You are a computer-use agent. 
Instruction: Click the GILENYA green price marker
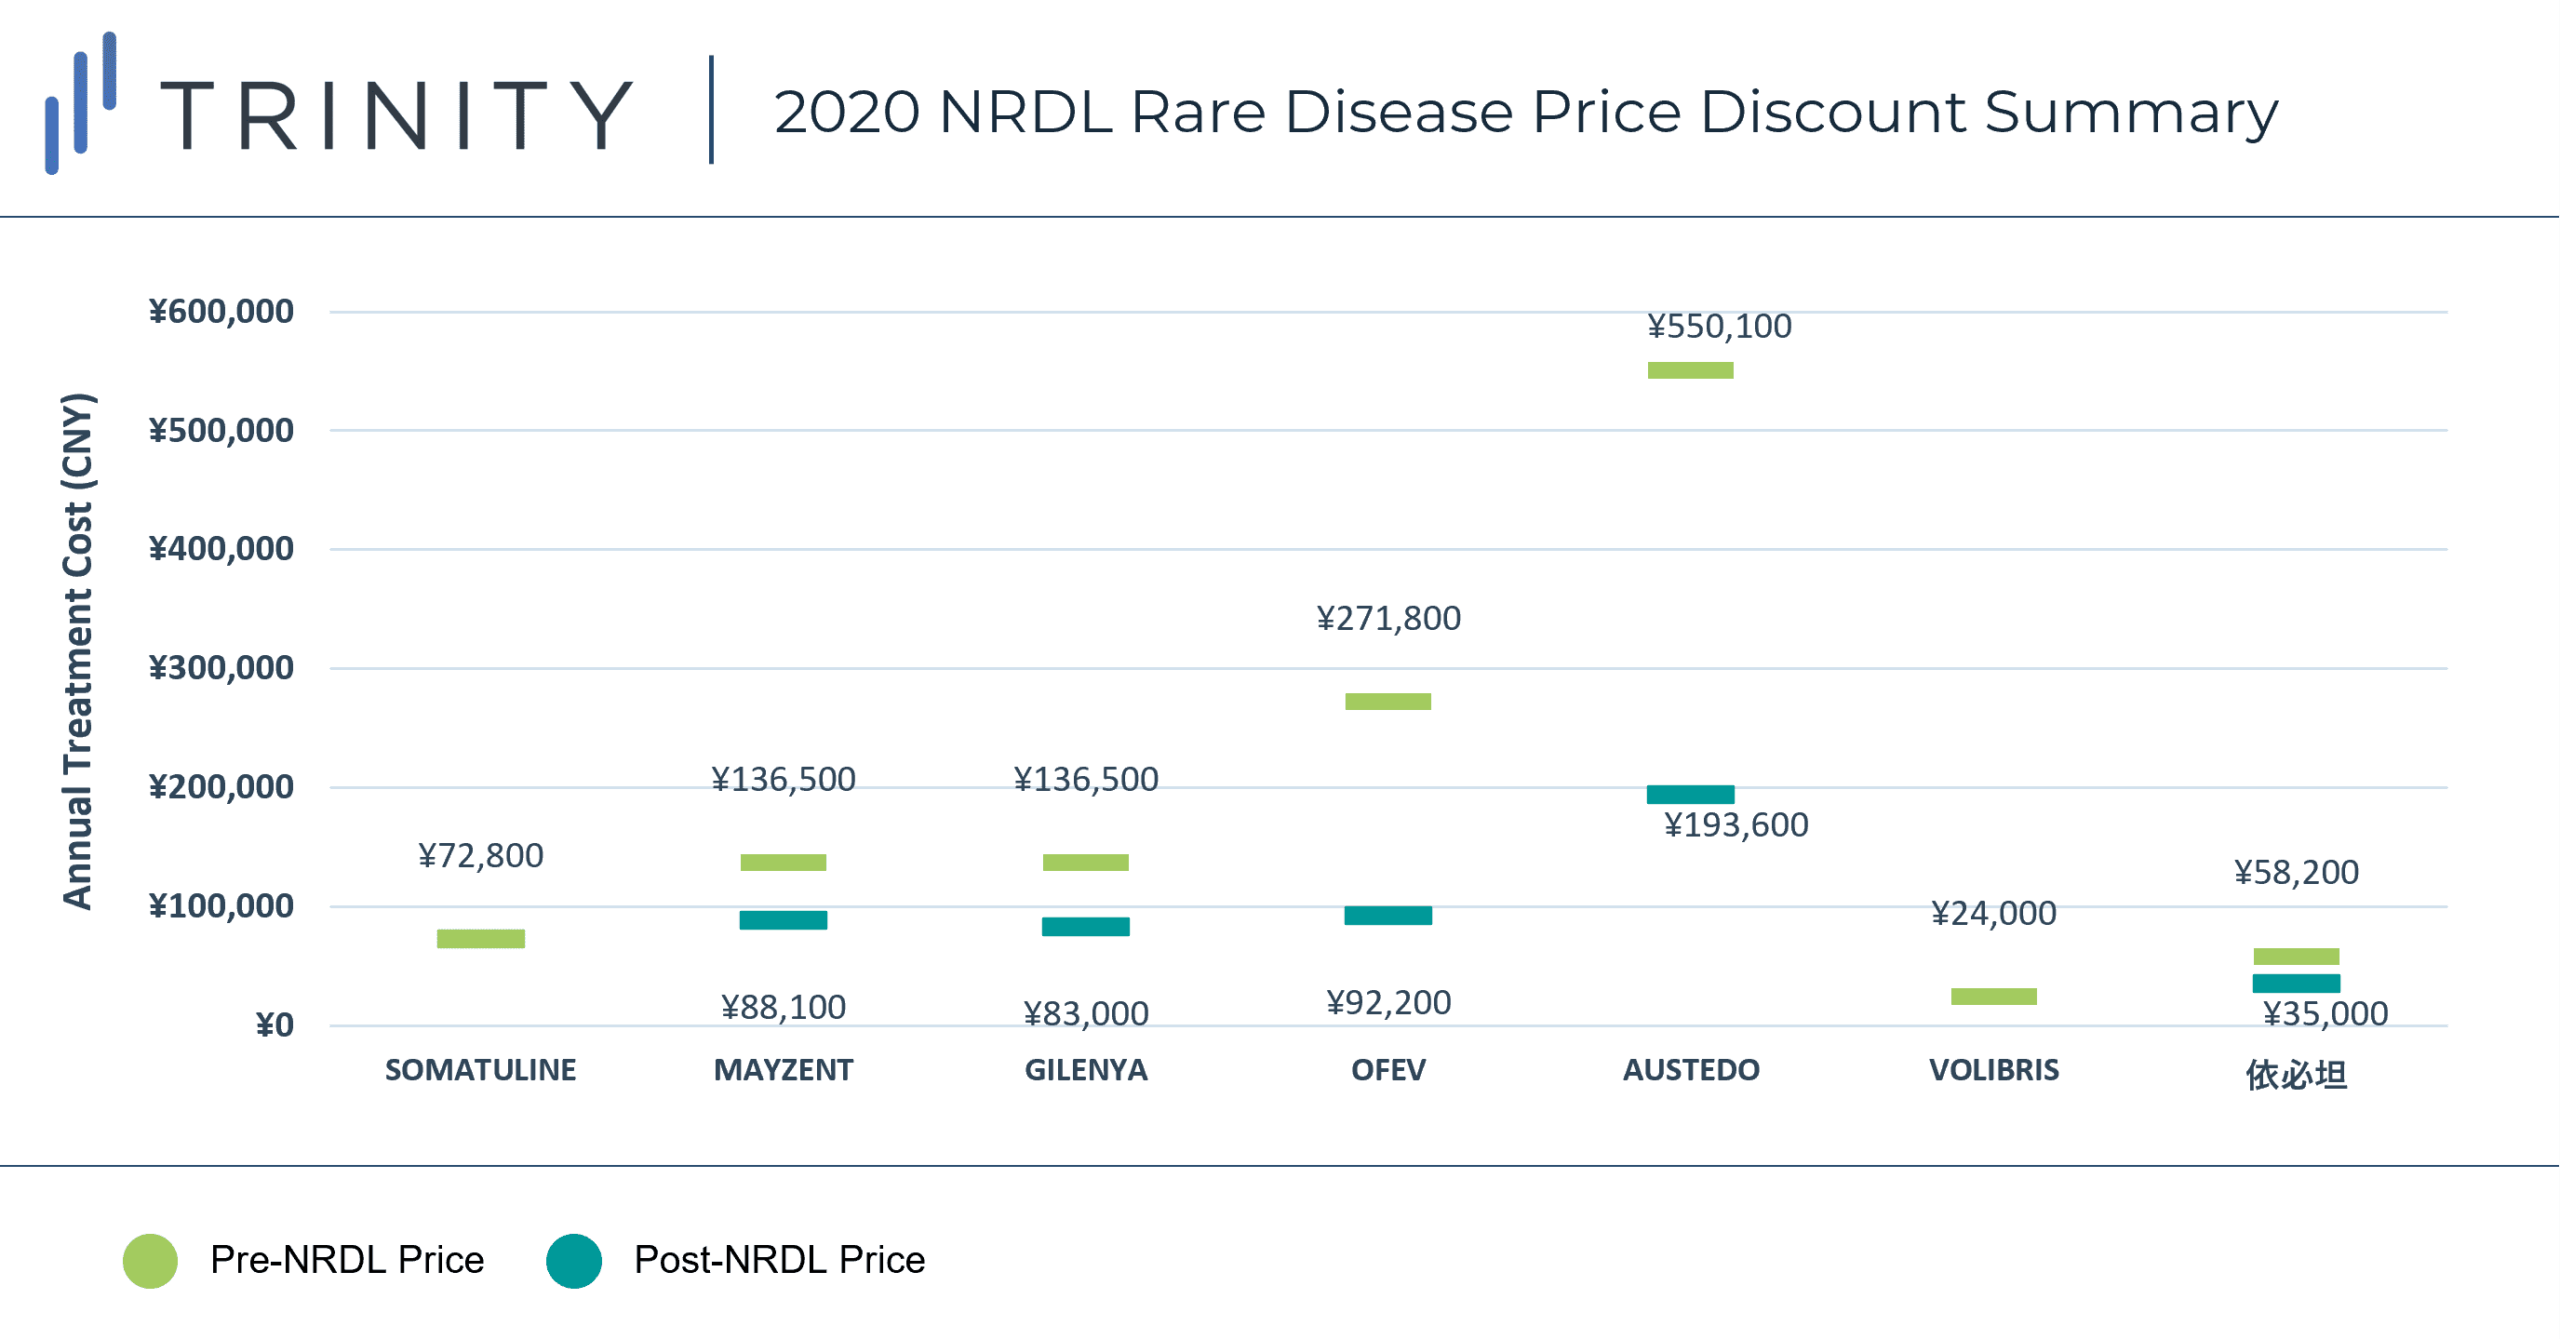[x=1085, y=862]
